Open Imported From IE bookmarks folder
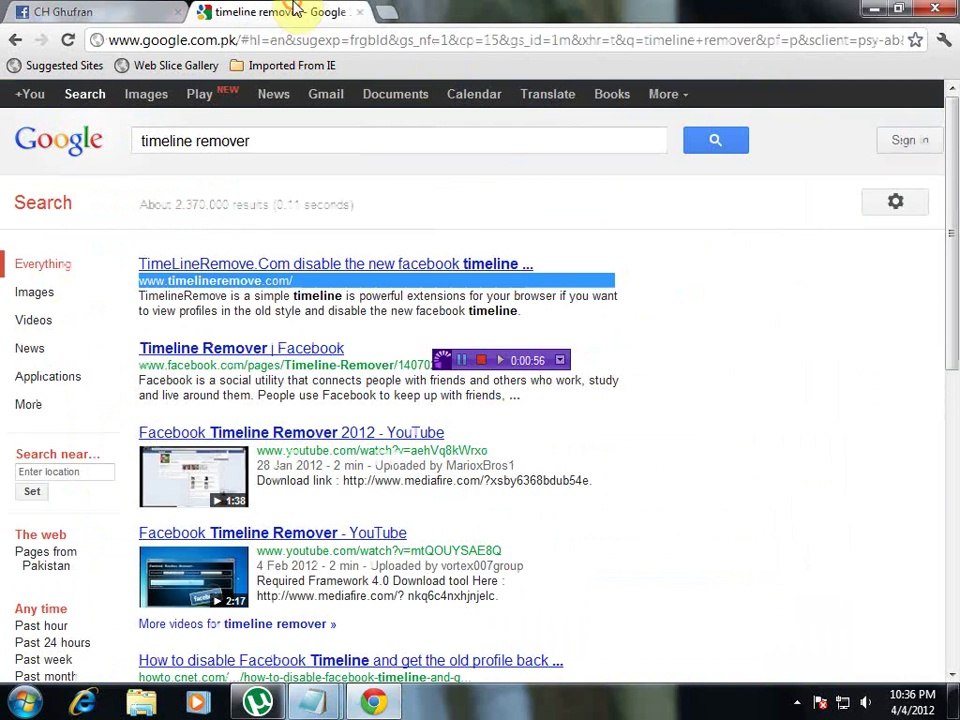This screenshot has height=720, width=960. pyautogui.click(x=282, y=66)
